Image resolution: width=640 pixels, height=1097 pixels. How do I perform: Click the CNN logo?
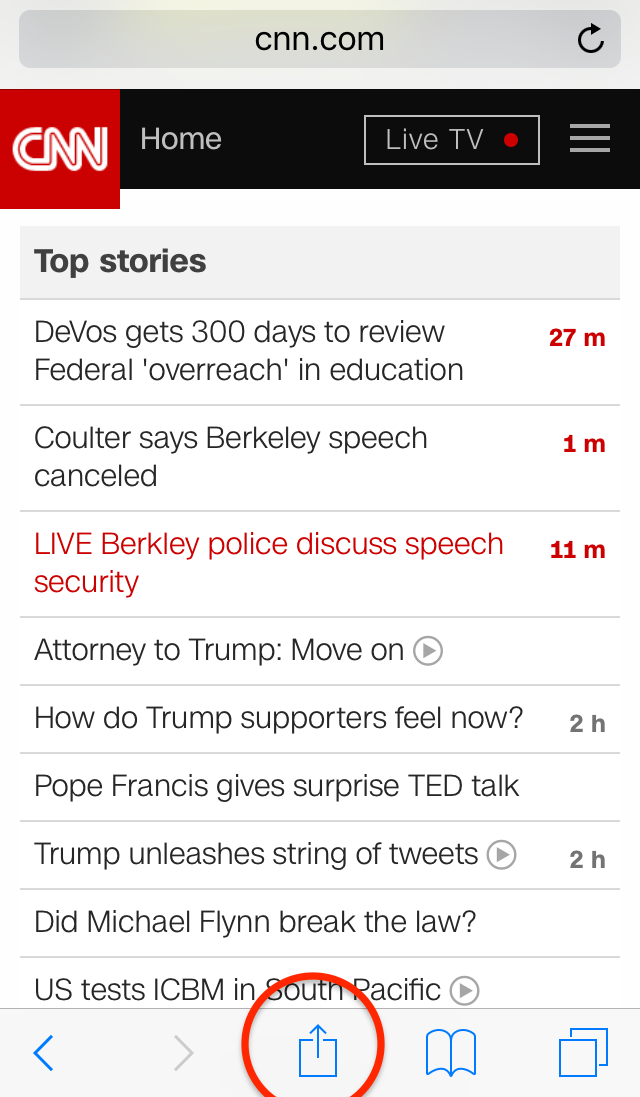[x=60, y=148]
